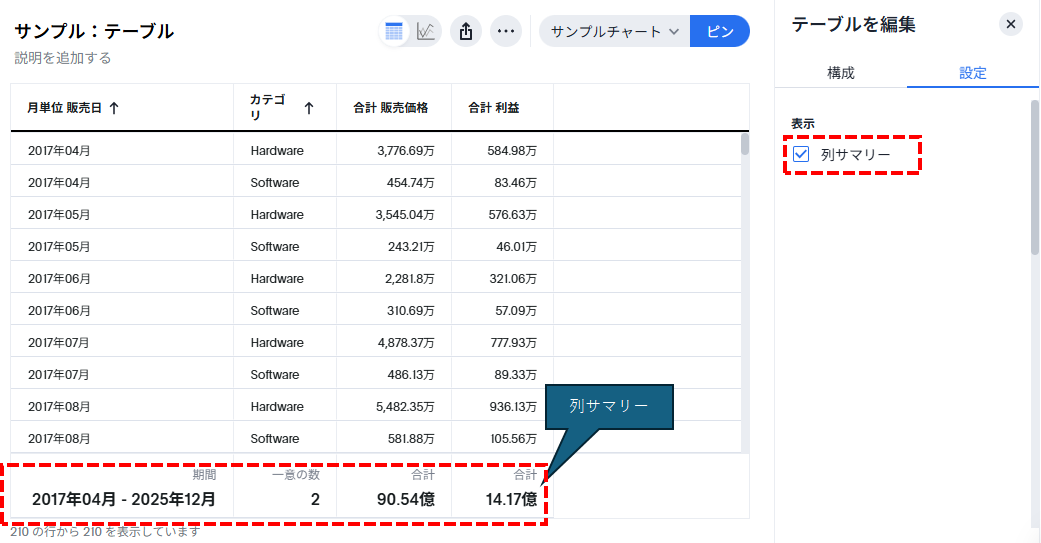Viewport: 1041px width, 543px height.
Task: Select cell 321.06万
Action: (513, 279)
